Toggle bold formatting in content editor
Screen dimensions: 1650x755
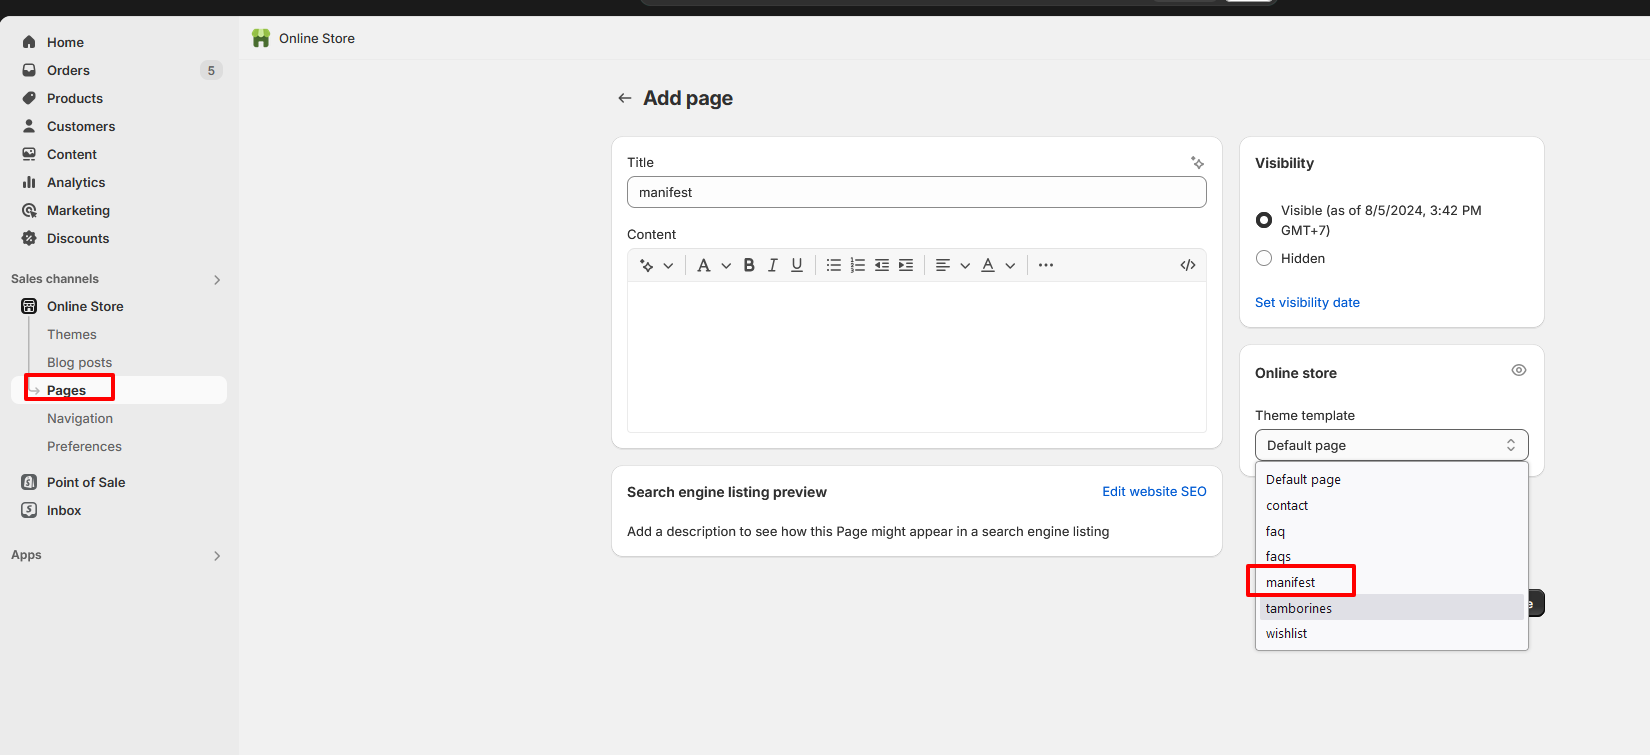coord(749,265)
